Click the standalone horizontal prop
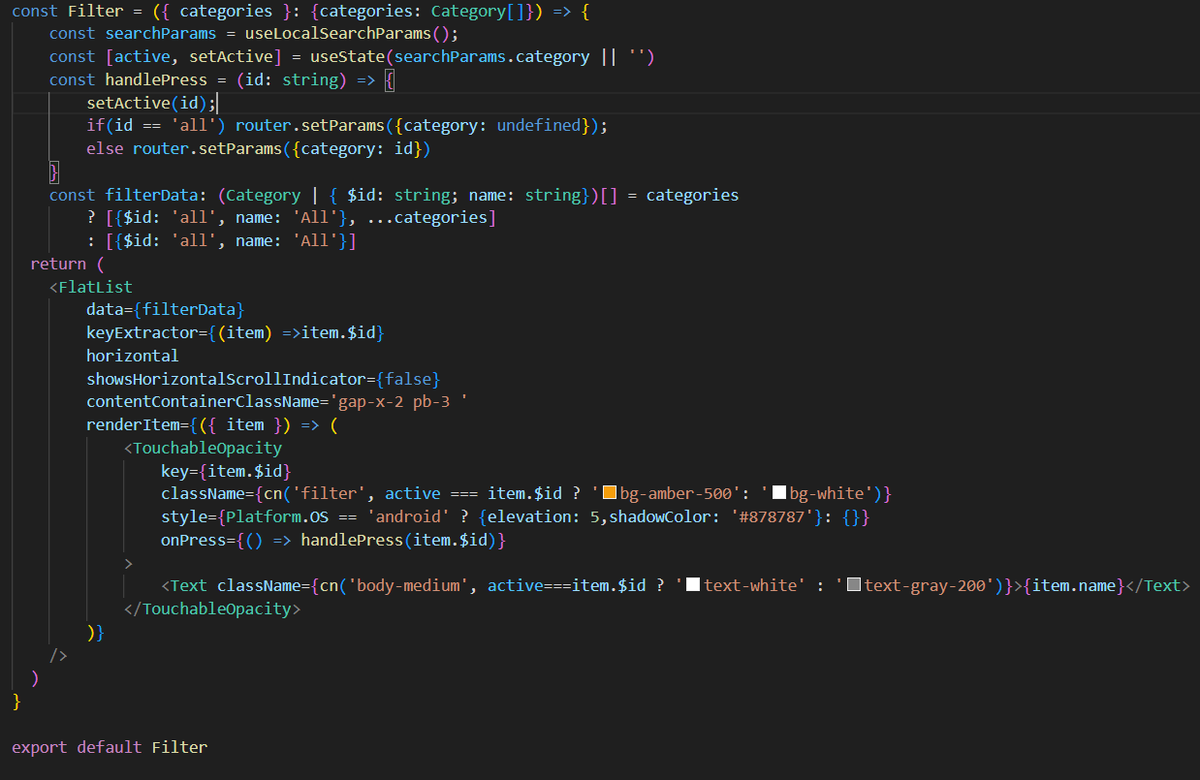 (x=133, y=355)
